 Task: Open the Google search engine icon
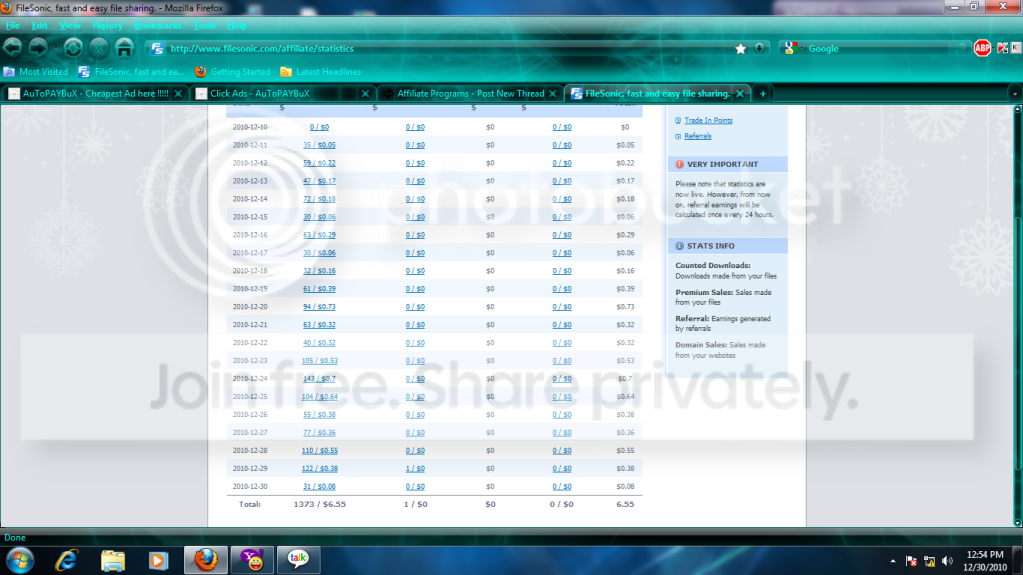789,48
